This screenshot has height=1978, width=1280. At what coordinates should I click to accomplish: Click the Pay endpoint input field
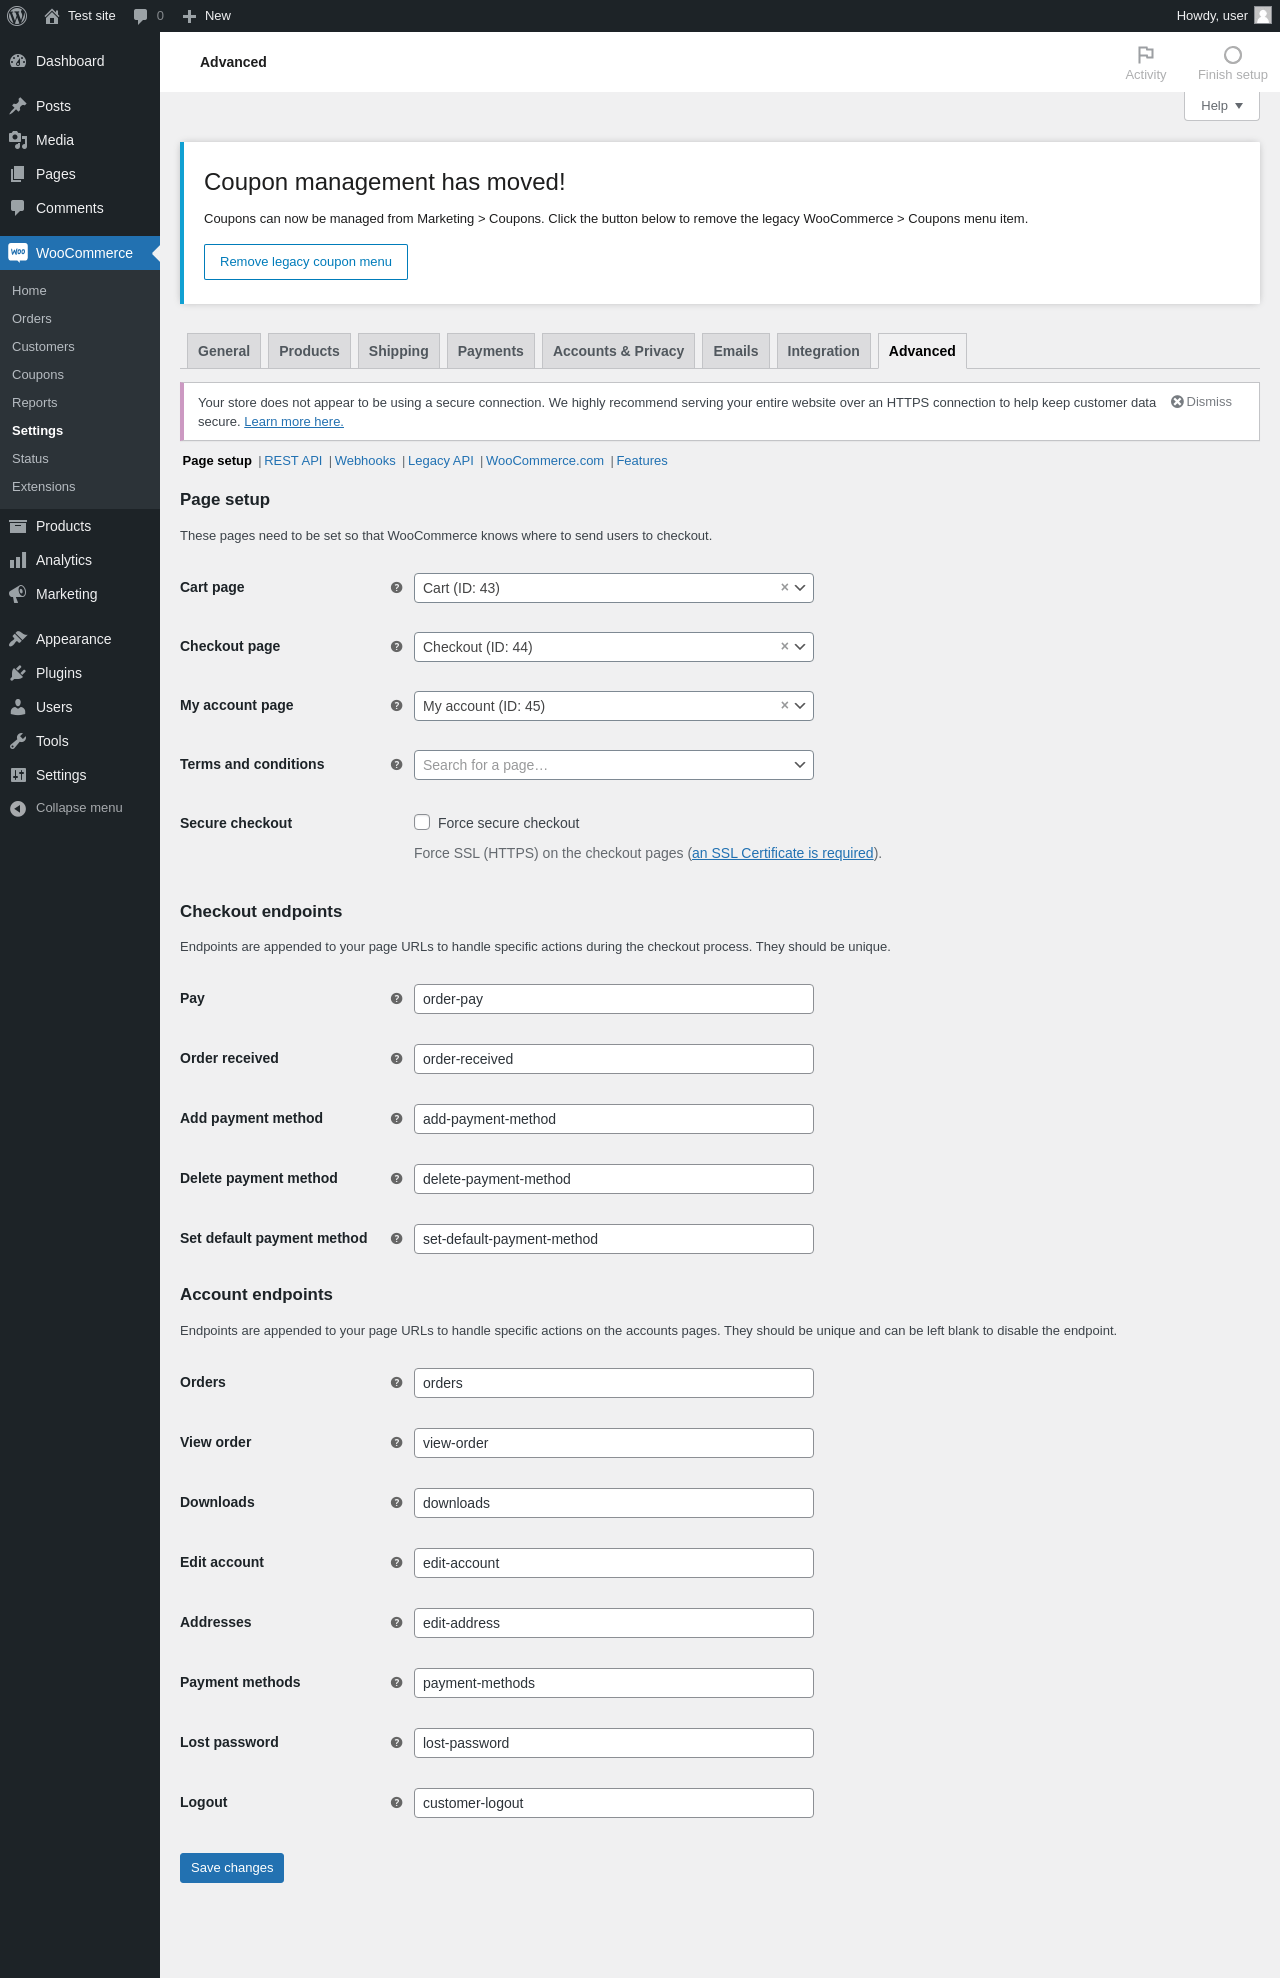point(614,999)
